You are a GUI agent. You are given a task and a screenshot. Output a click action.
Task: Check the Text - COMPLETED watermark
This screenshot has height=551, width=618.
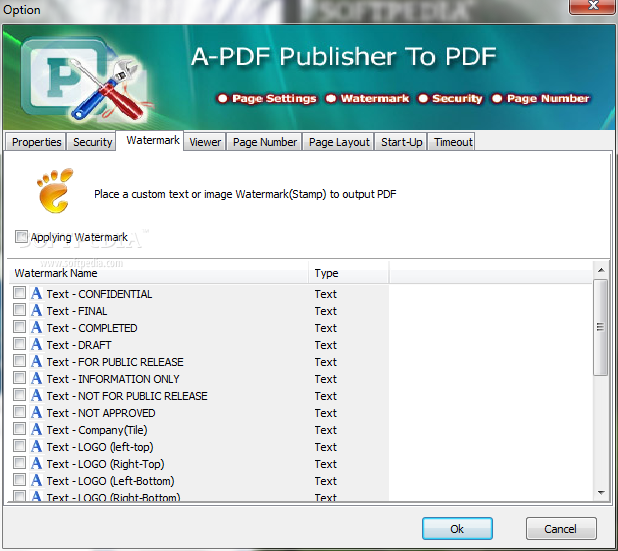19,327
